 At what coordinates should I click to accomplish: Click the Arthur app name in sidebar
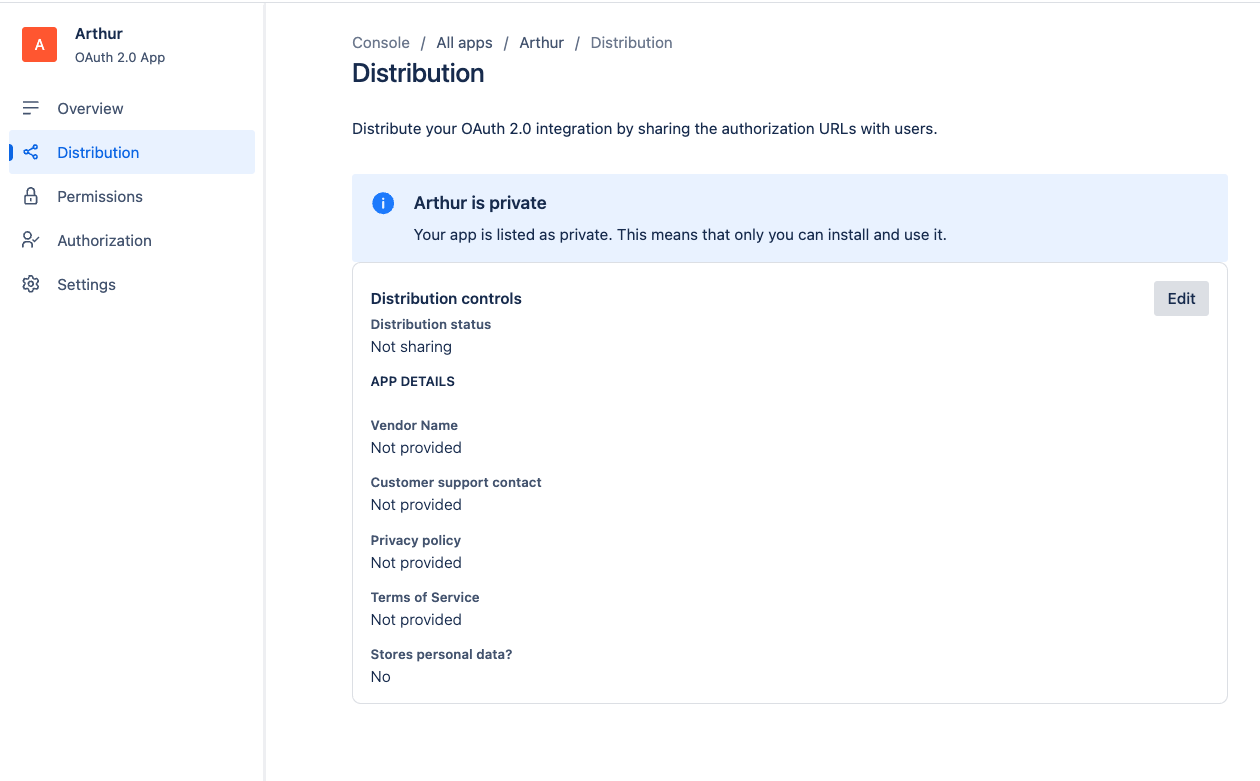pyautogui.click(x=99, y=34)
